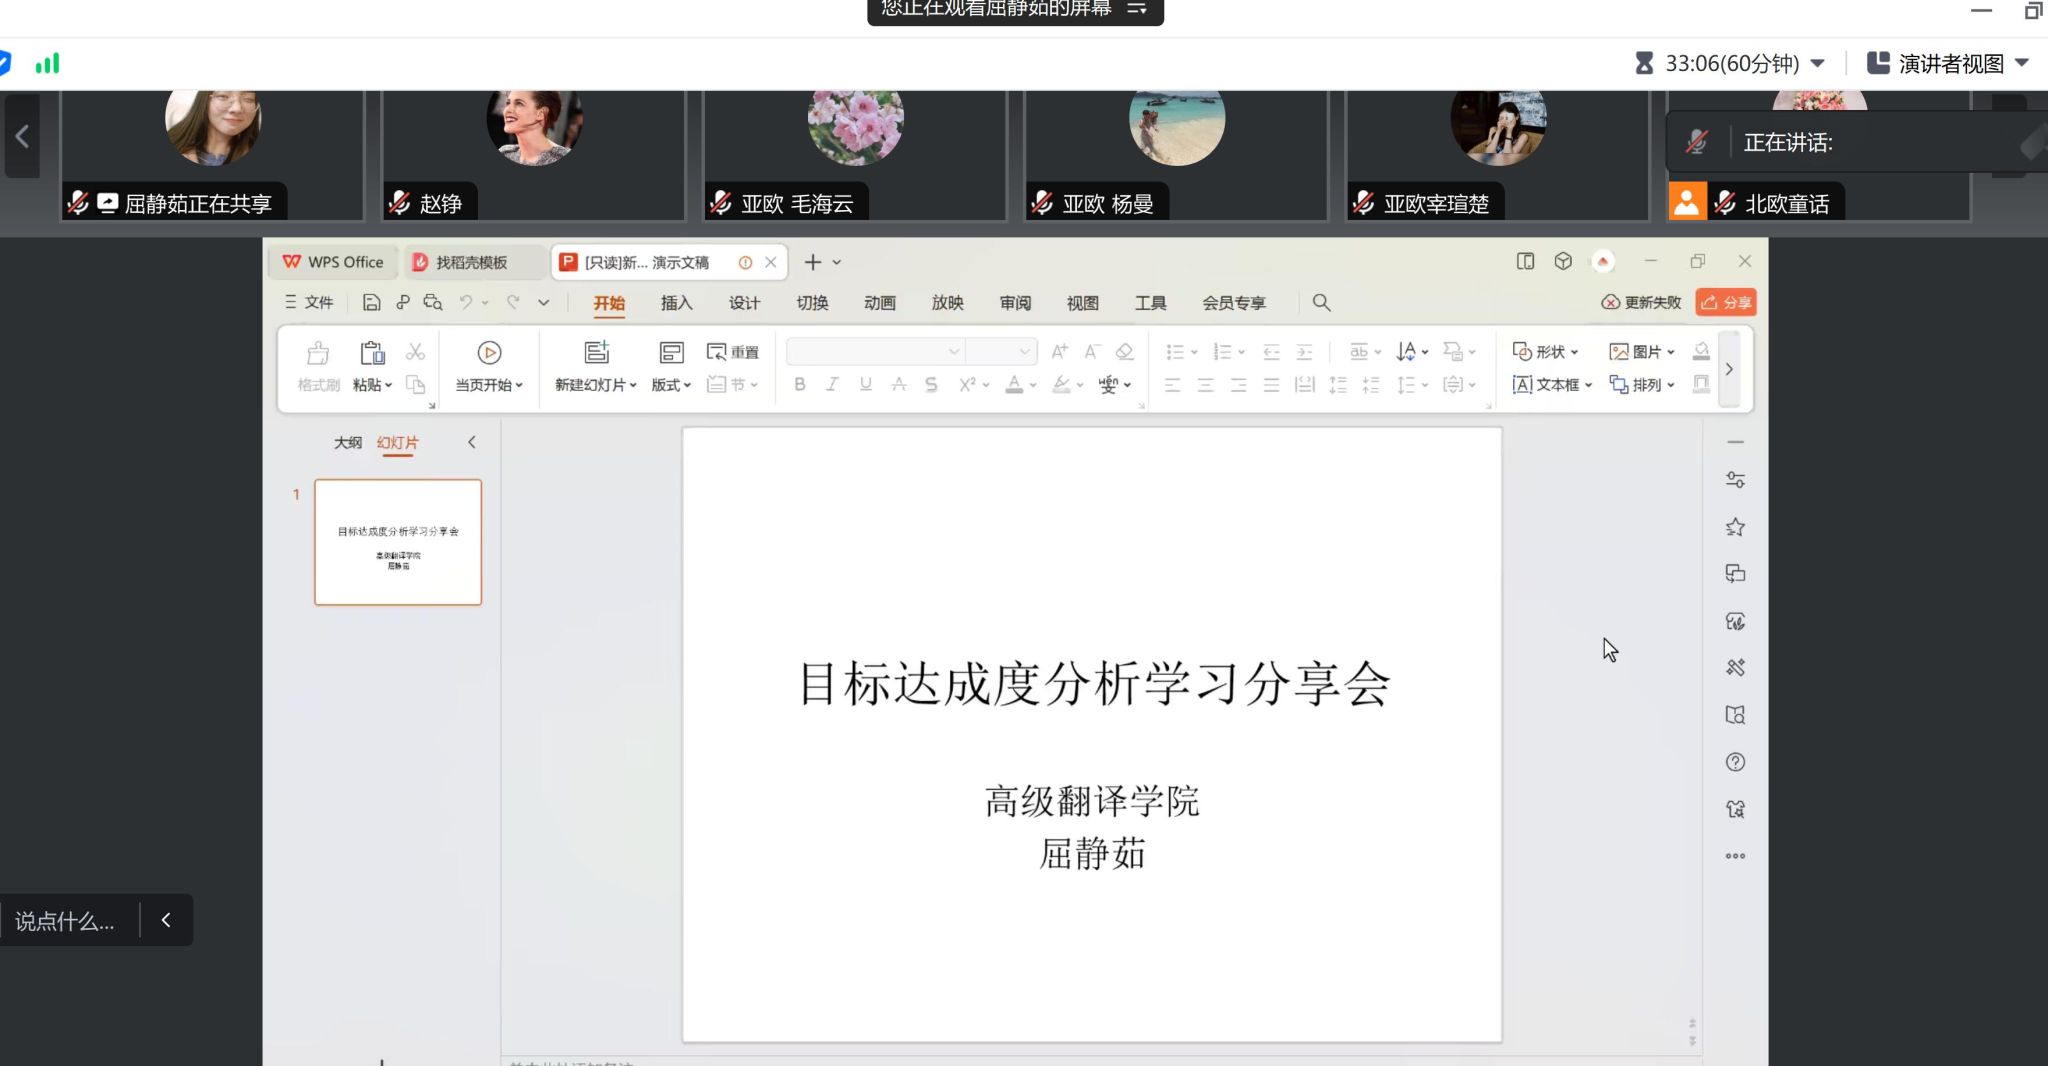Open the 大纲 outline tab

click(x=347, y=442)
